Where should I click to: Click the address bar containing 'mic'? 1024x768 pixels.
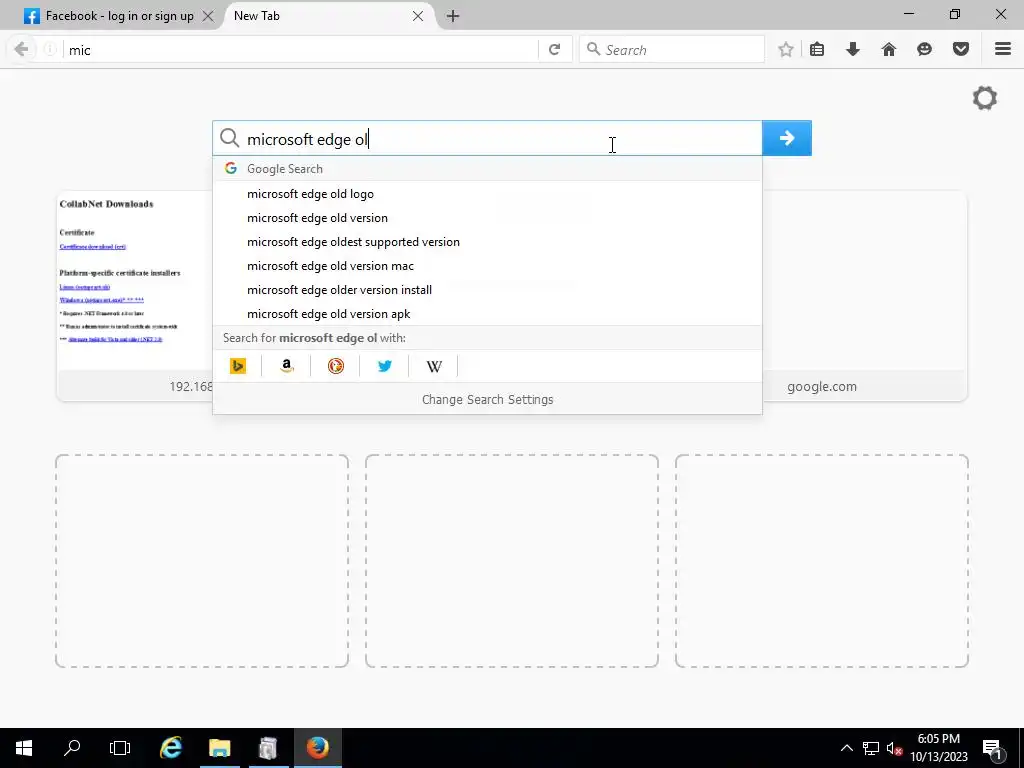(300, 50)
